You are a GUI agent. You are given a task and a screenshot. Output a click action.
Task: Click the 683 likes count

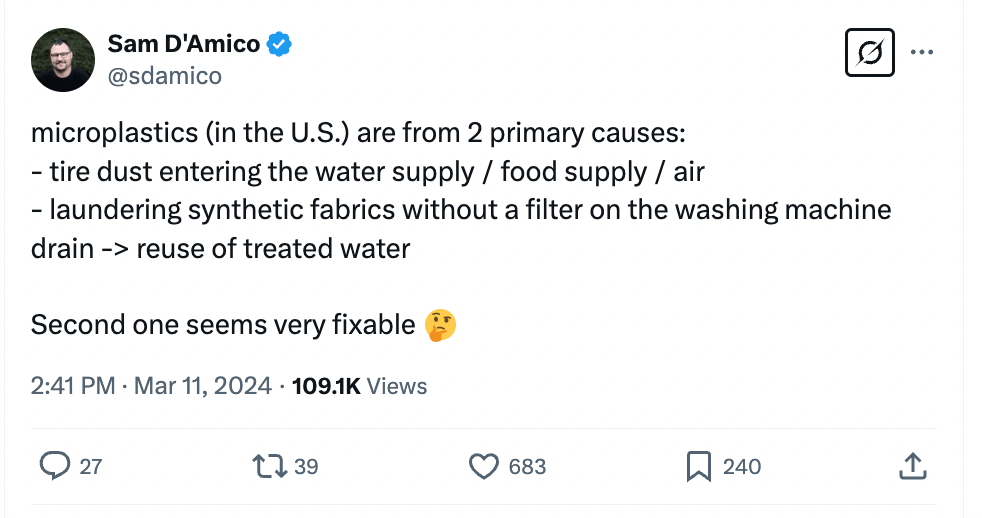pos(526,467)
